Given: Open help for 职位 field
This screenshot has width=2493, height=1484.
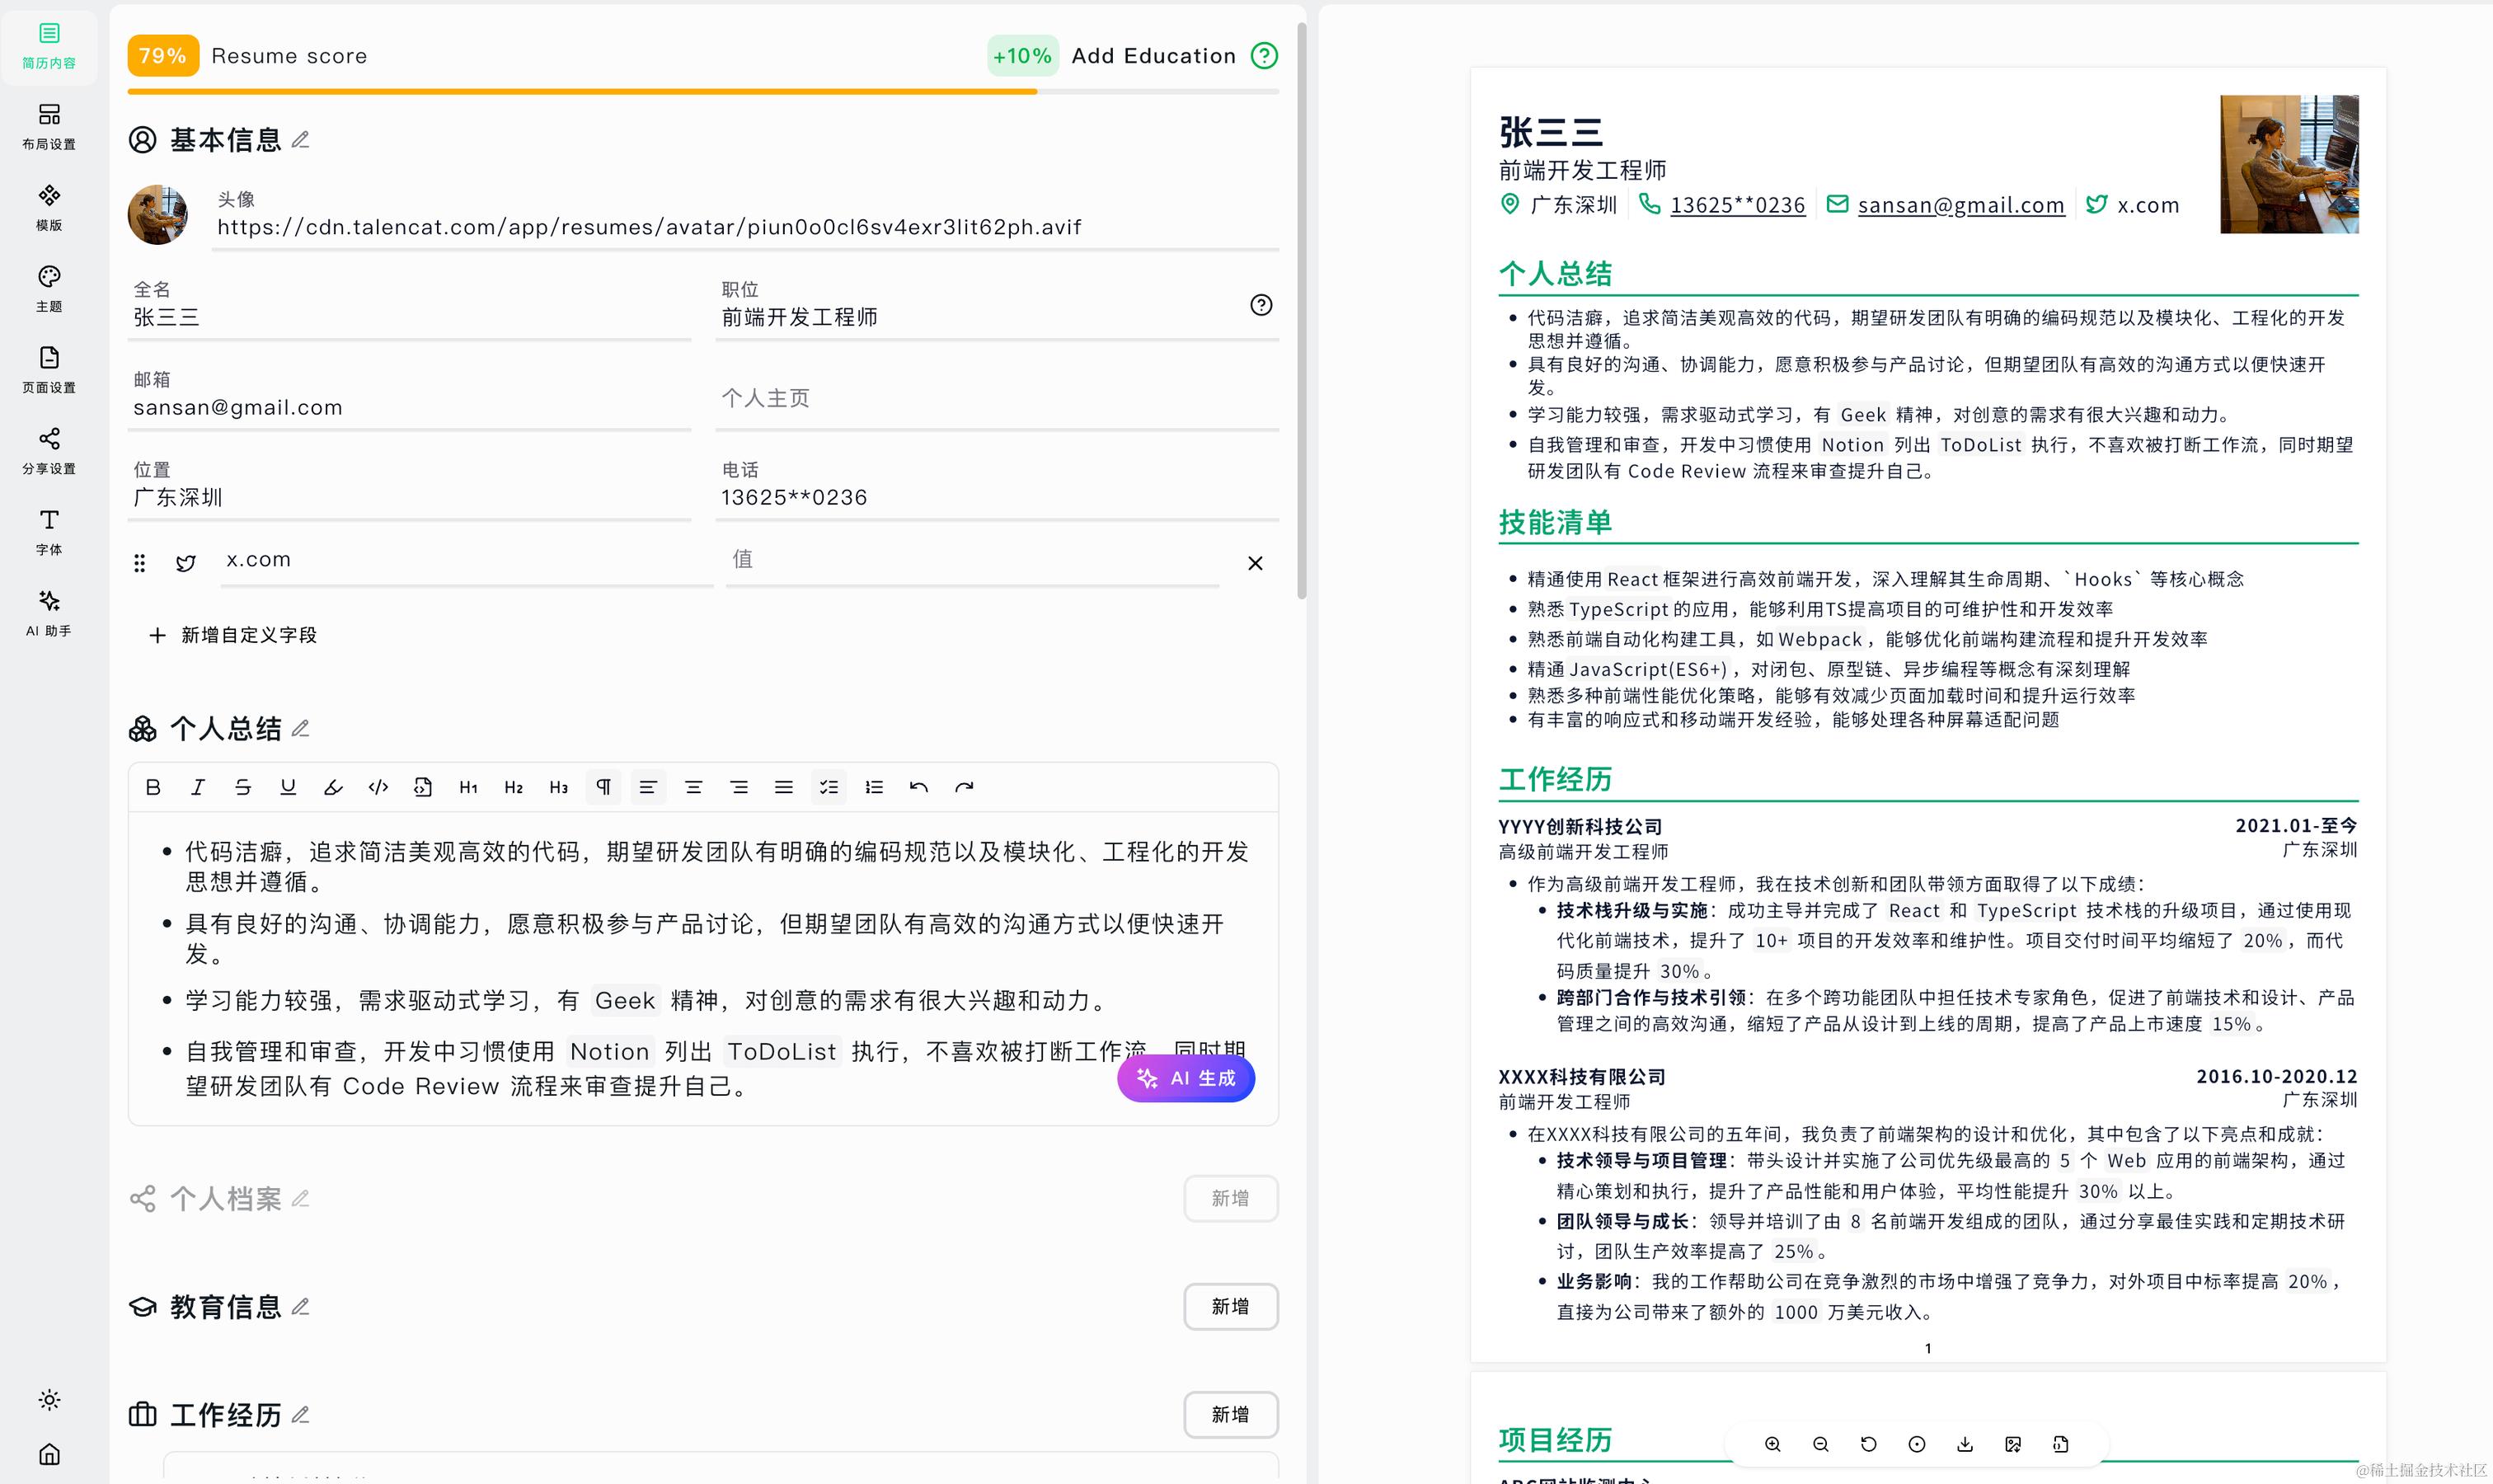Looking at the screenshot, I should click(1261, 305).
